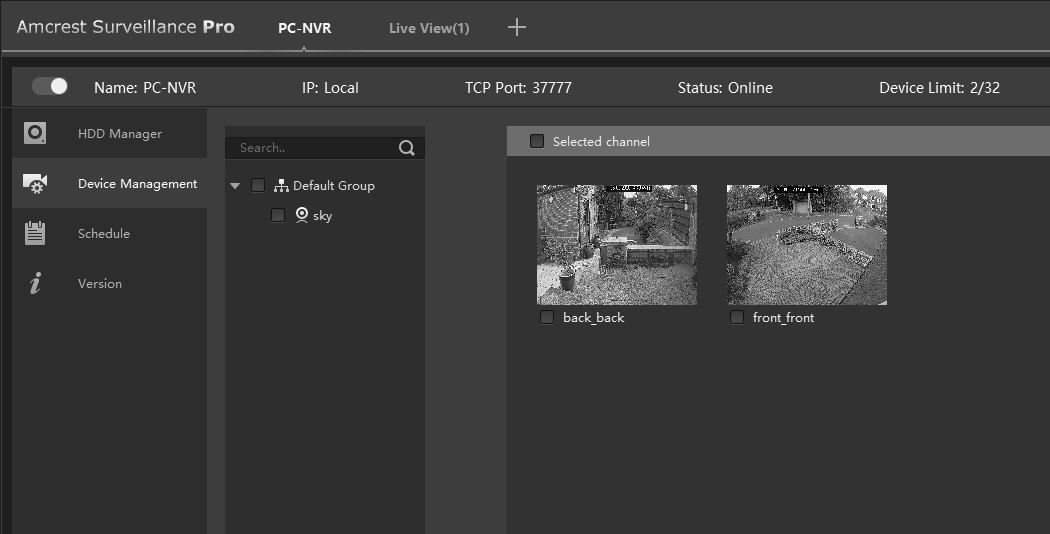The height and width of the screenshot is (534, 1050).
Task: Click the Name: PC-NVR text
Action: click(145, 88)
